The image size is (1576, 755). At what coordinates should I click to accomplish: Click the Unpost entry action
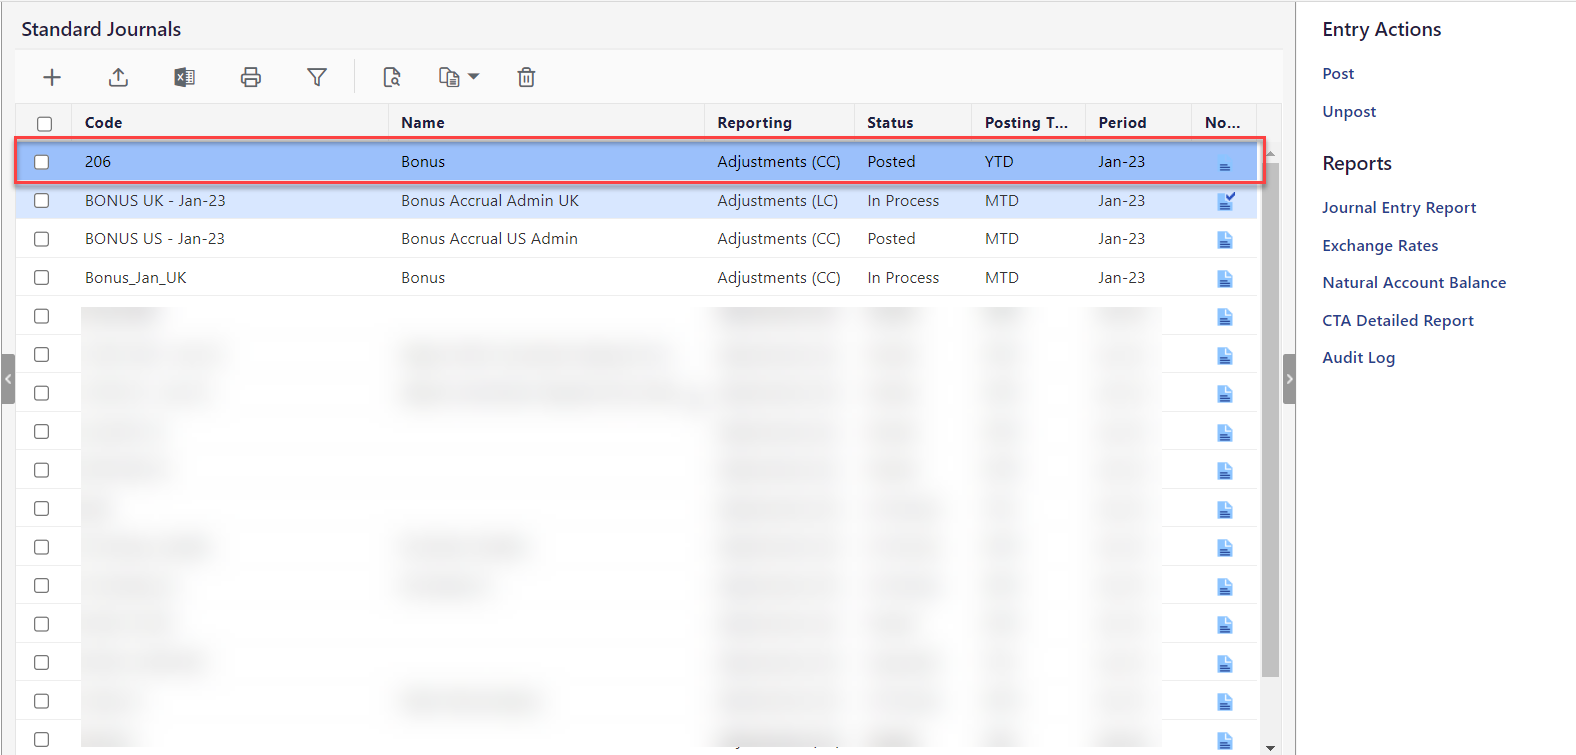tap(1349, 111)
